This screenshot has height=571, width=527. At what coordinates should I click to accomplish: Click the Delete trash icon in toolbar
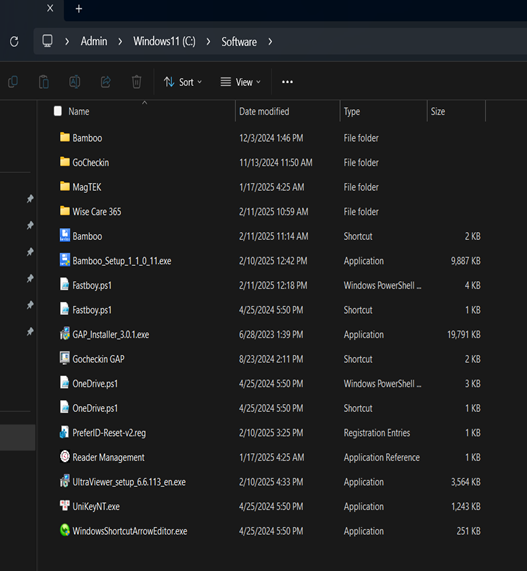(137, 82)
